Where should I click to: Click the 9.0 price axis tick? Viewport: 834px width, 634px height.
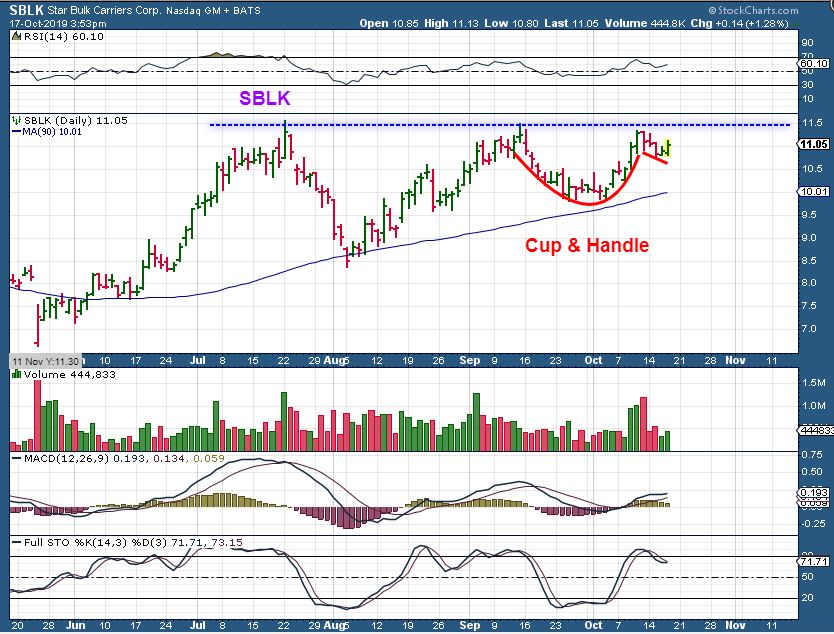coord(810,237)
